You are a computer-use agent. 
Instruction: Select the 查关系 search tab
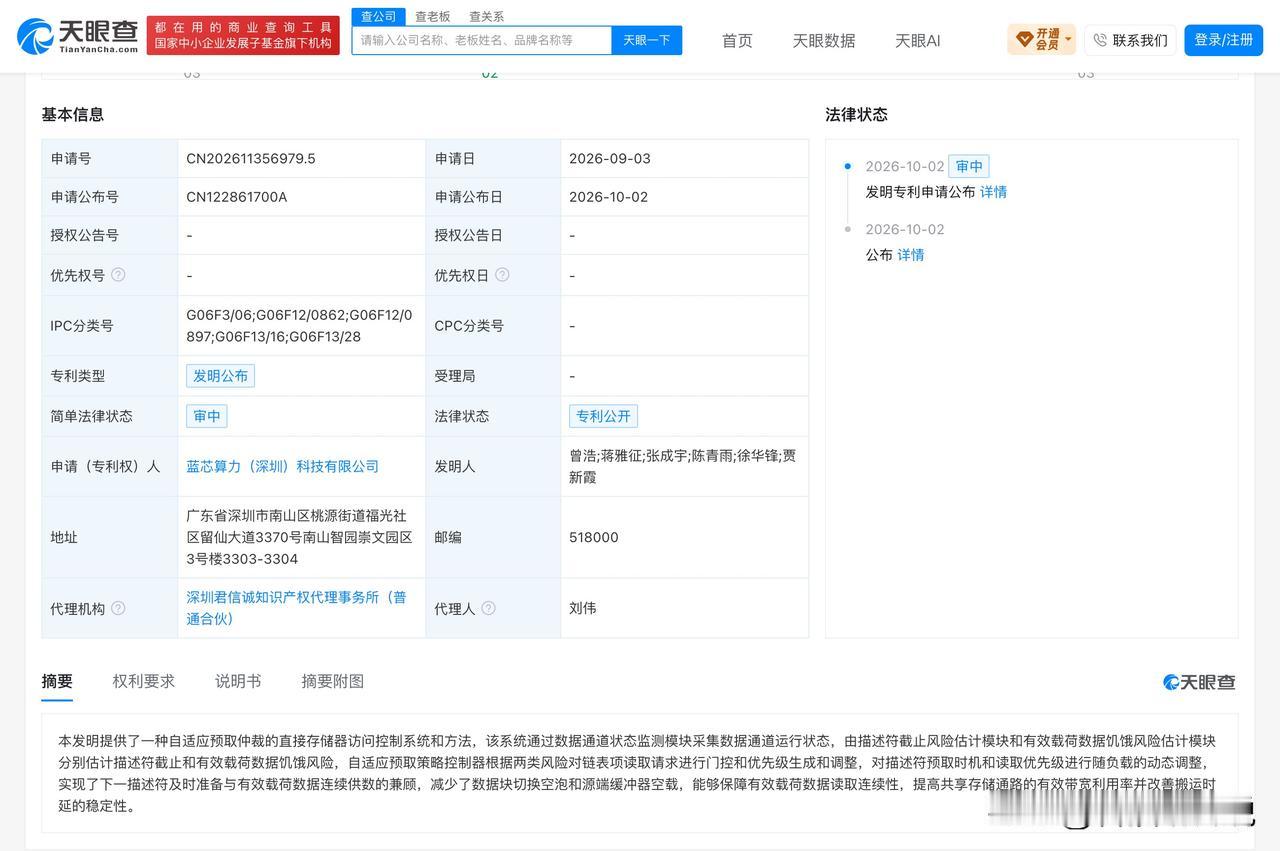point(487,16)
